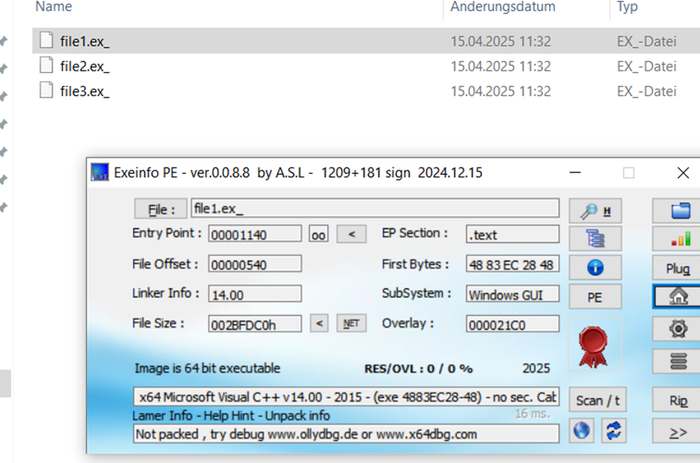Viewport: 700px width, 463px height.
Task: Click the detection result x64 Microsoft Visual C++ field
Action: click(346, 396)
